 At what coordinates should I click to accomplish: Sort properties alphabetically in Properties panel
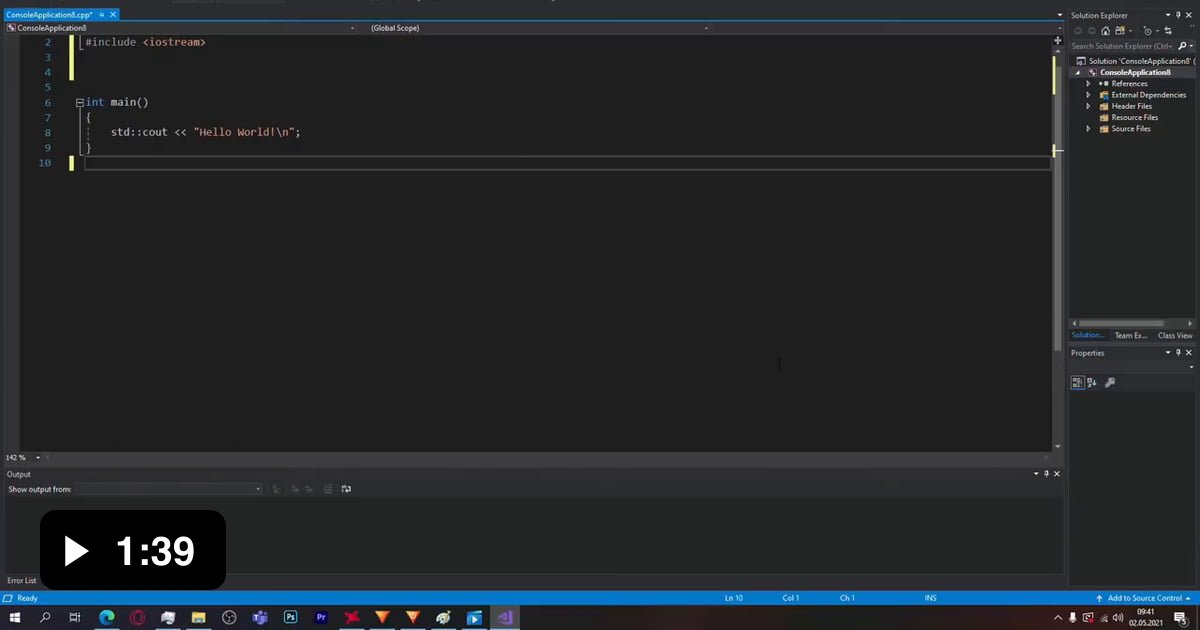click(x=1092, y=382)
